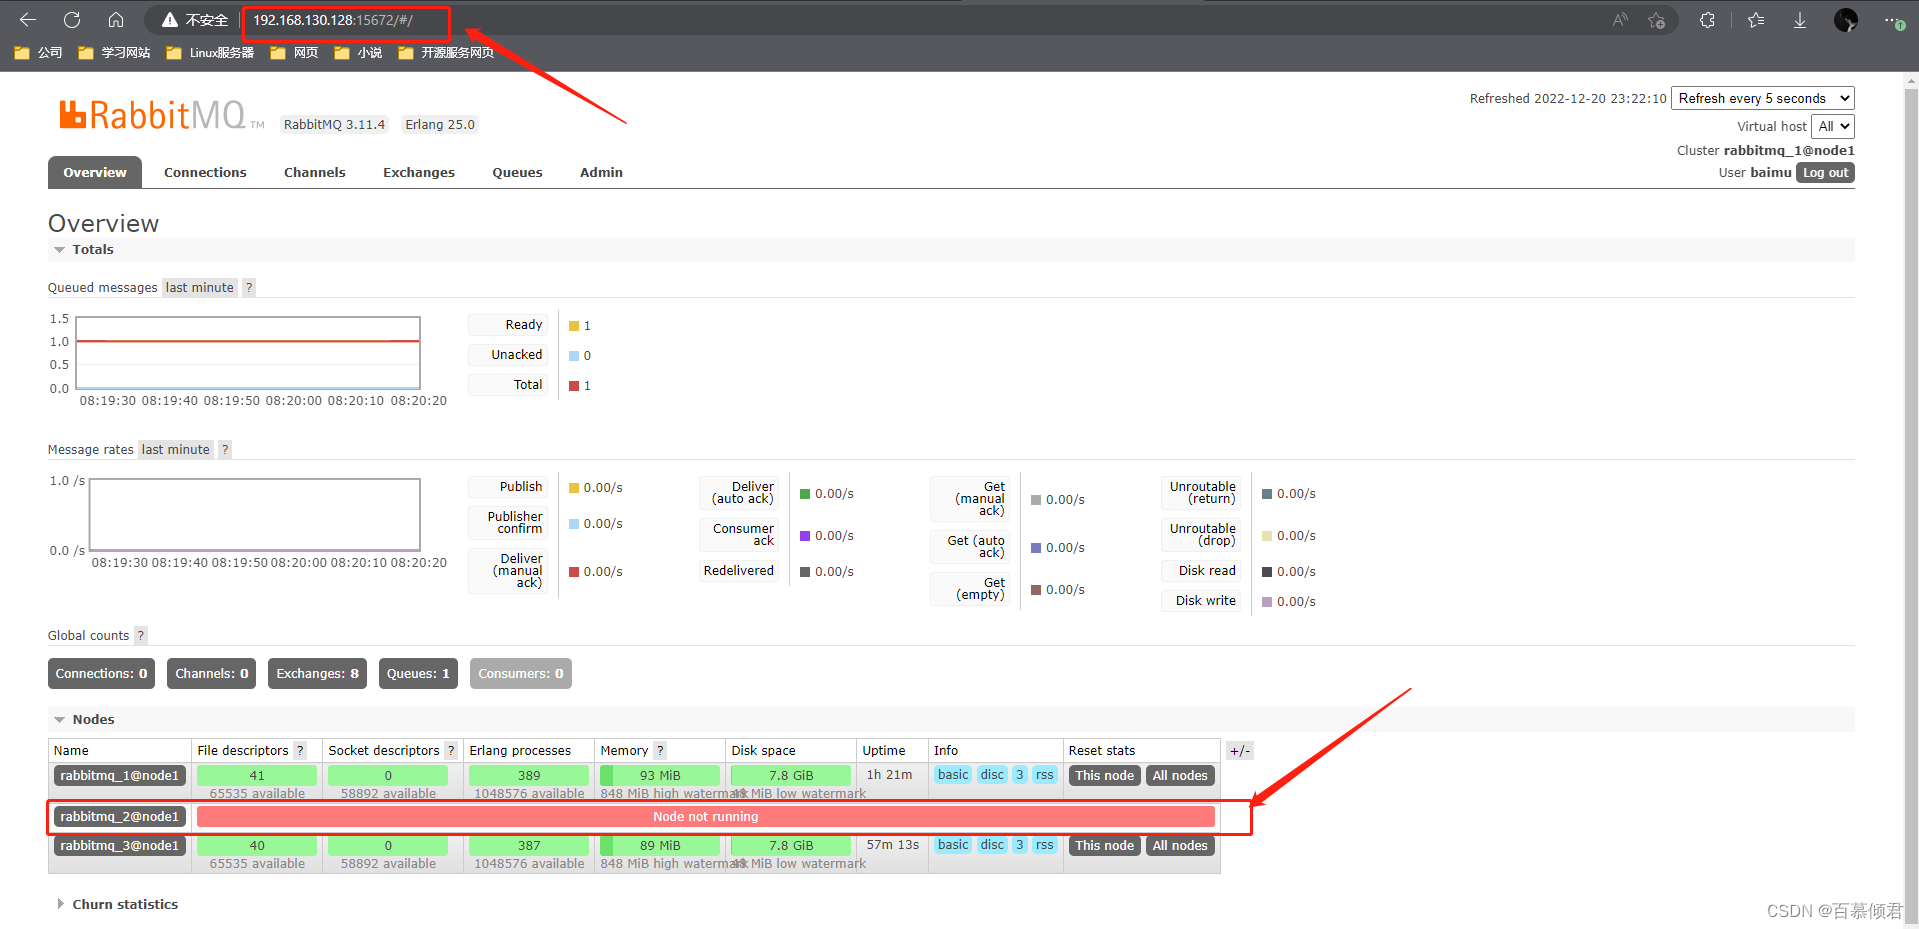This screenshot has height=929, width=1919.
Task: Open the browser downloads icon
Action: (1800, 20)
